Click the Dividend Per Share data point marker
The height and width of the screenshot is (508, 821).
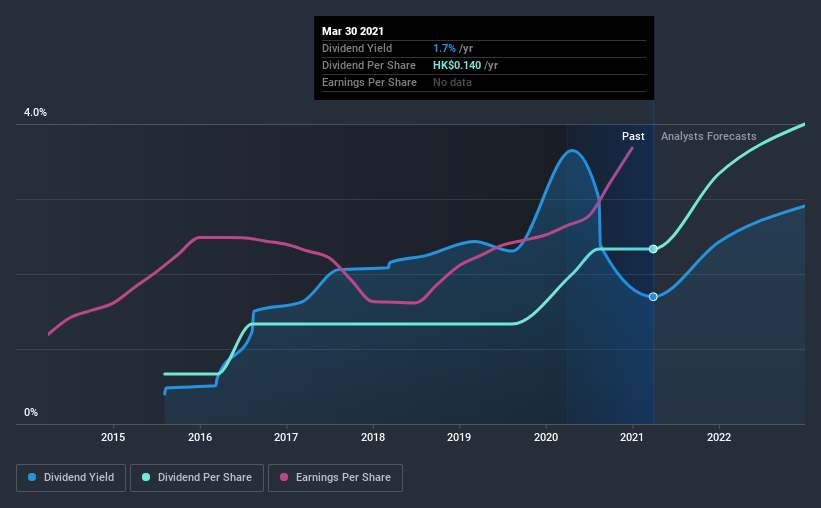coord(653,249)
